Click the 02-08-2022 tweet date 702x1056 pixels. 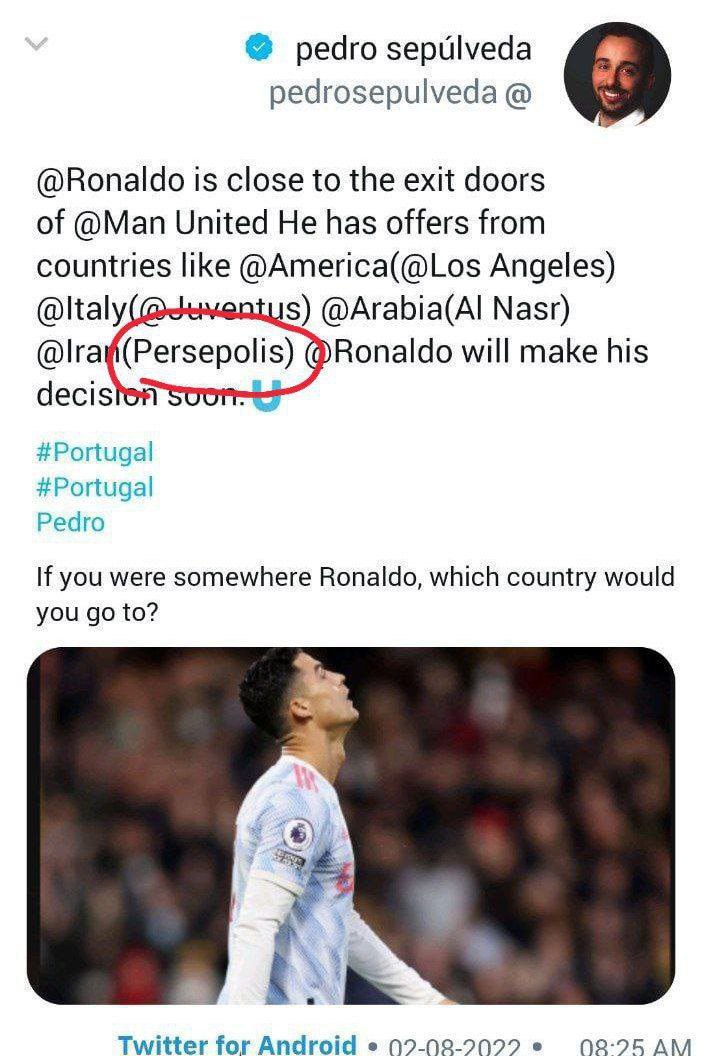click(x=454, y=1047)
